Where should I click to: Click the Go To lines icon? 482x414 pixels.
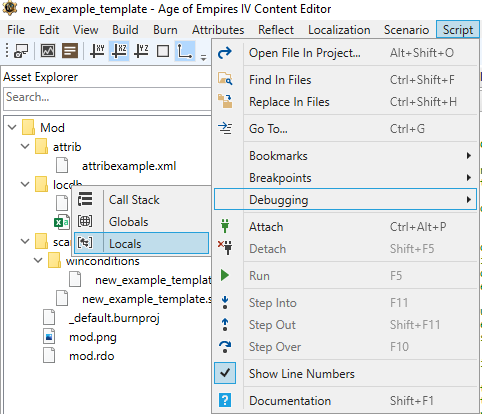point(225,128)
